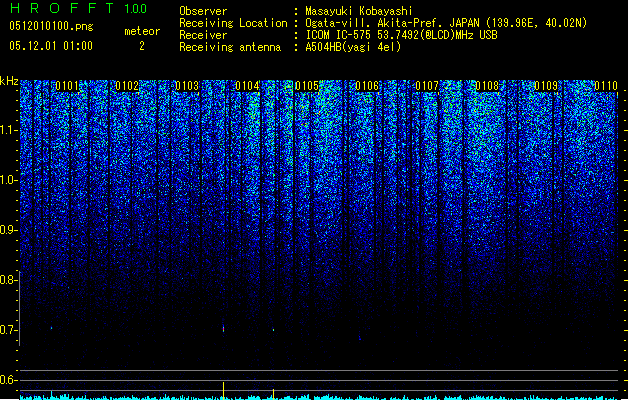Click the 0.9 kHz axis tick label
The height and width of the screenshot is (400, 629).
pos(9,230)
